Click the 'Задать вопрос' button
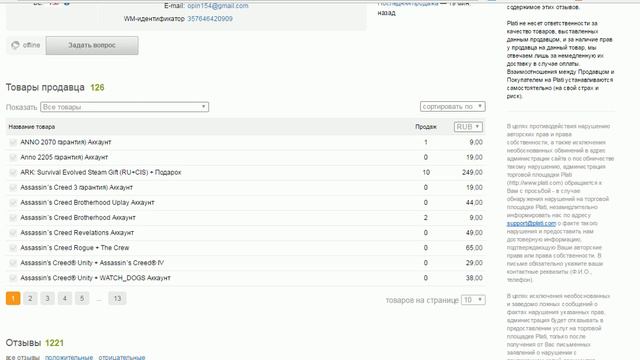This screenshot has width=640, height=360. click(x=92, y=45)
